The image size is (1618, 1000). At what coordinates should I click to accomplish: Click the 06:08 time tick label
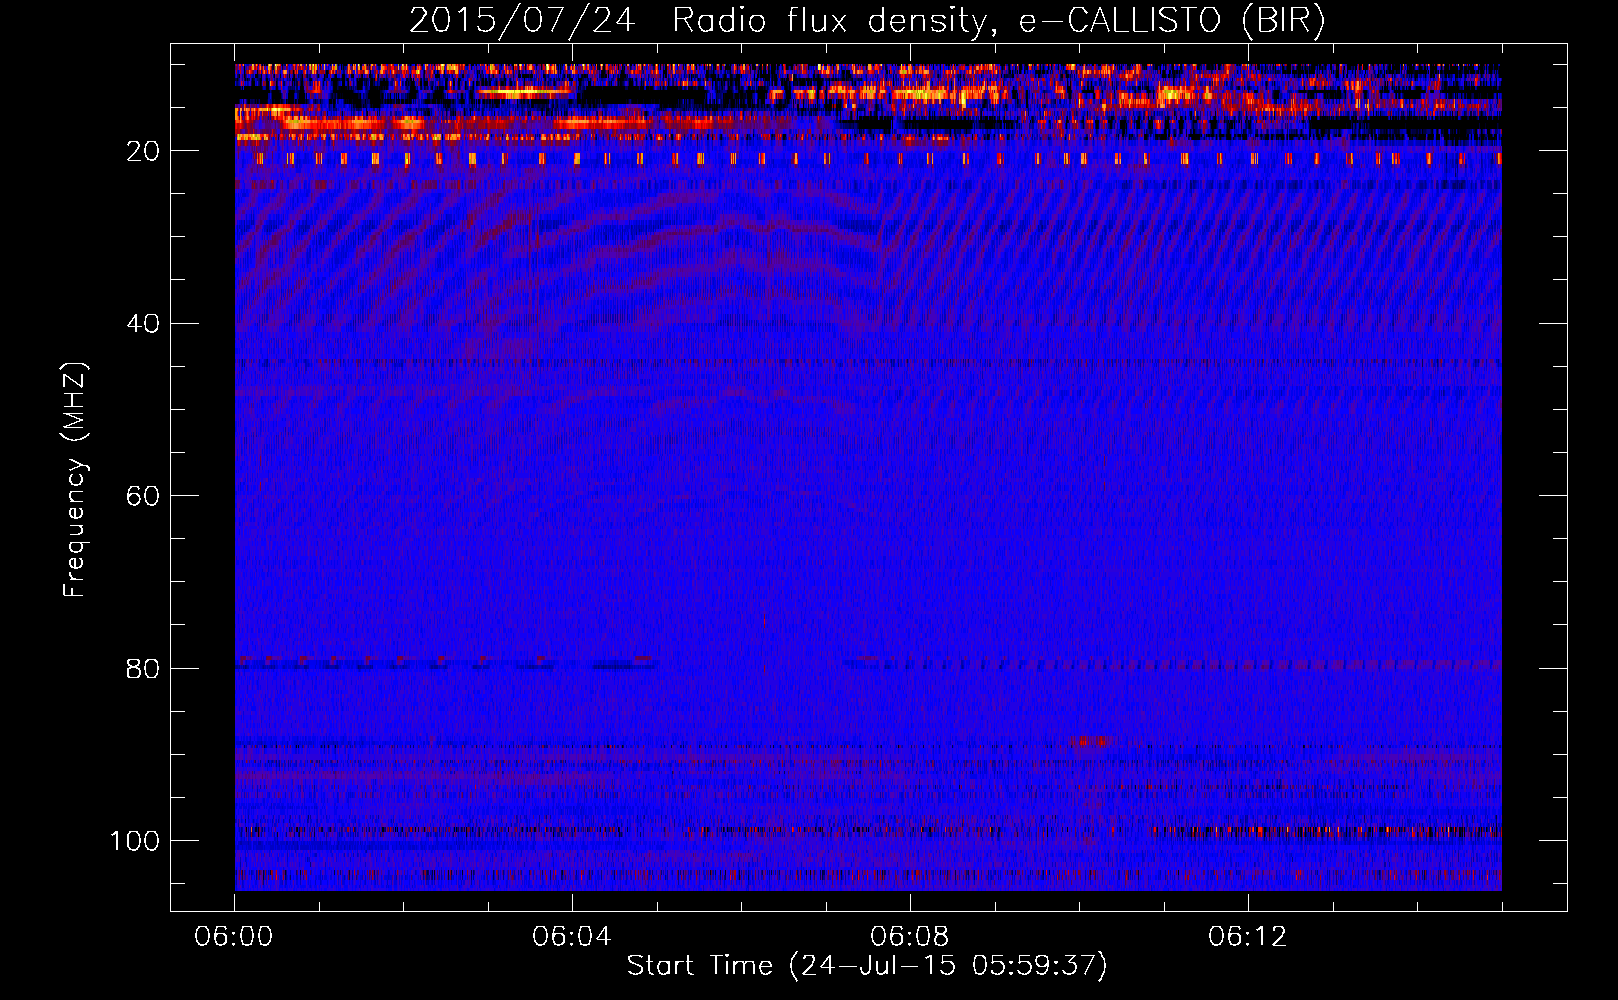pos(910,937)
